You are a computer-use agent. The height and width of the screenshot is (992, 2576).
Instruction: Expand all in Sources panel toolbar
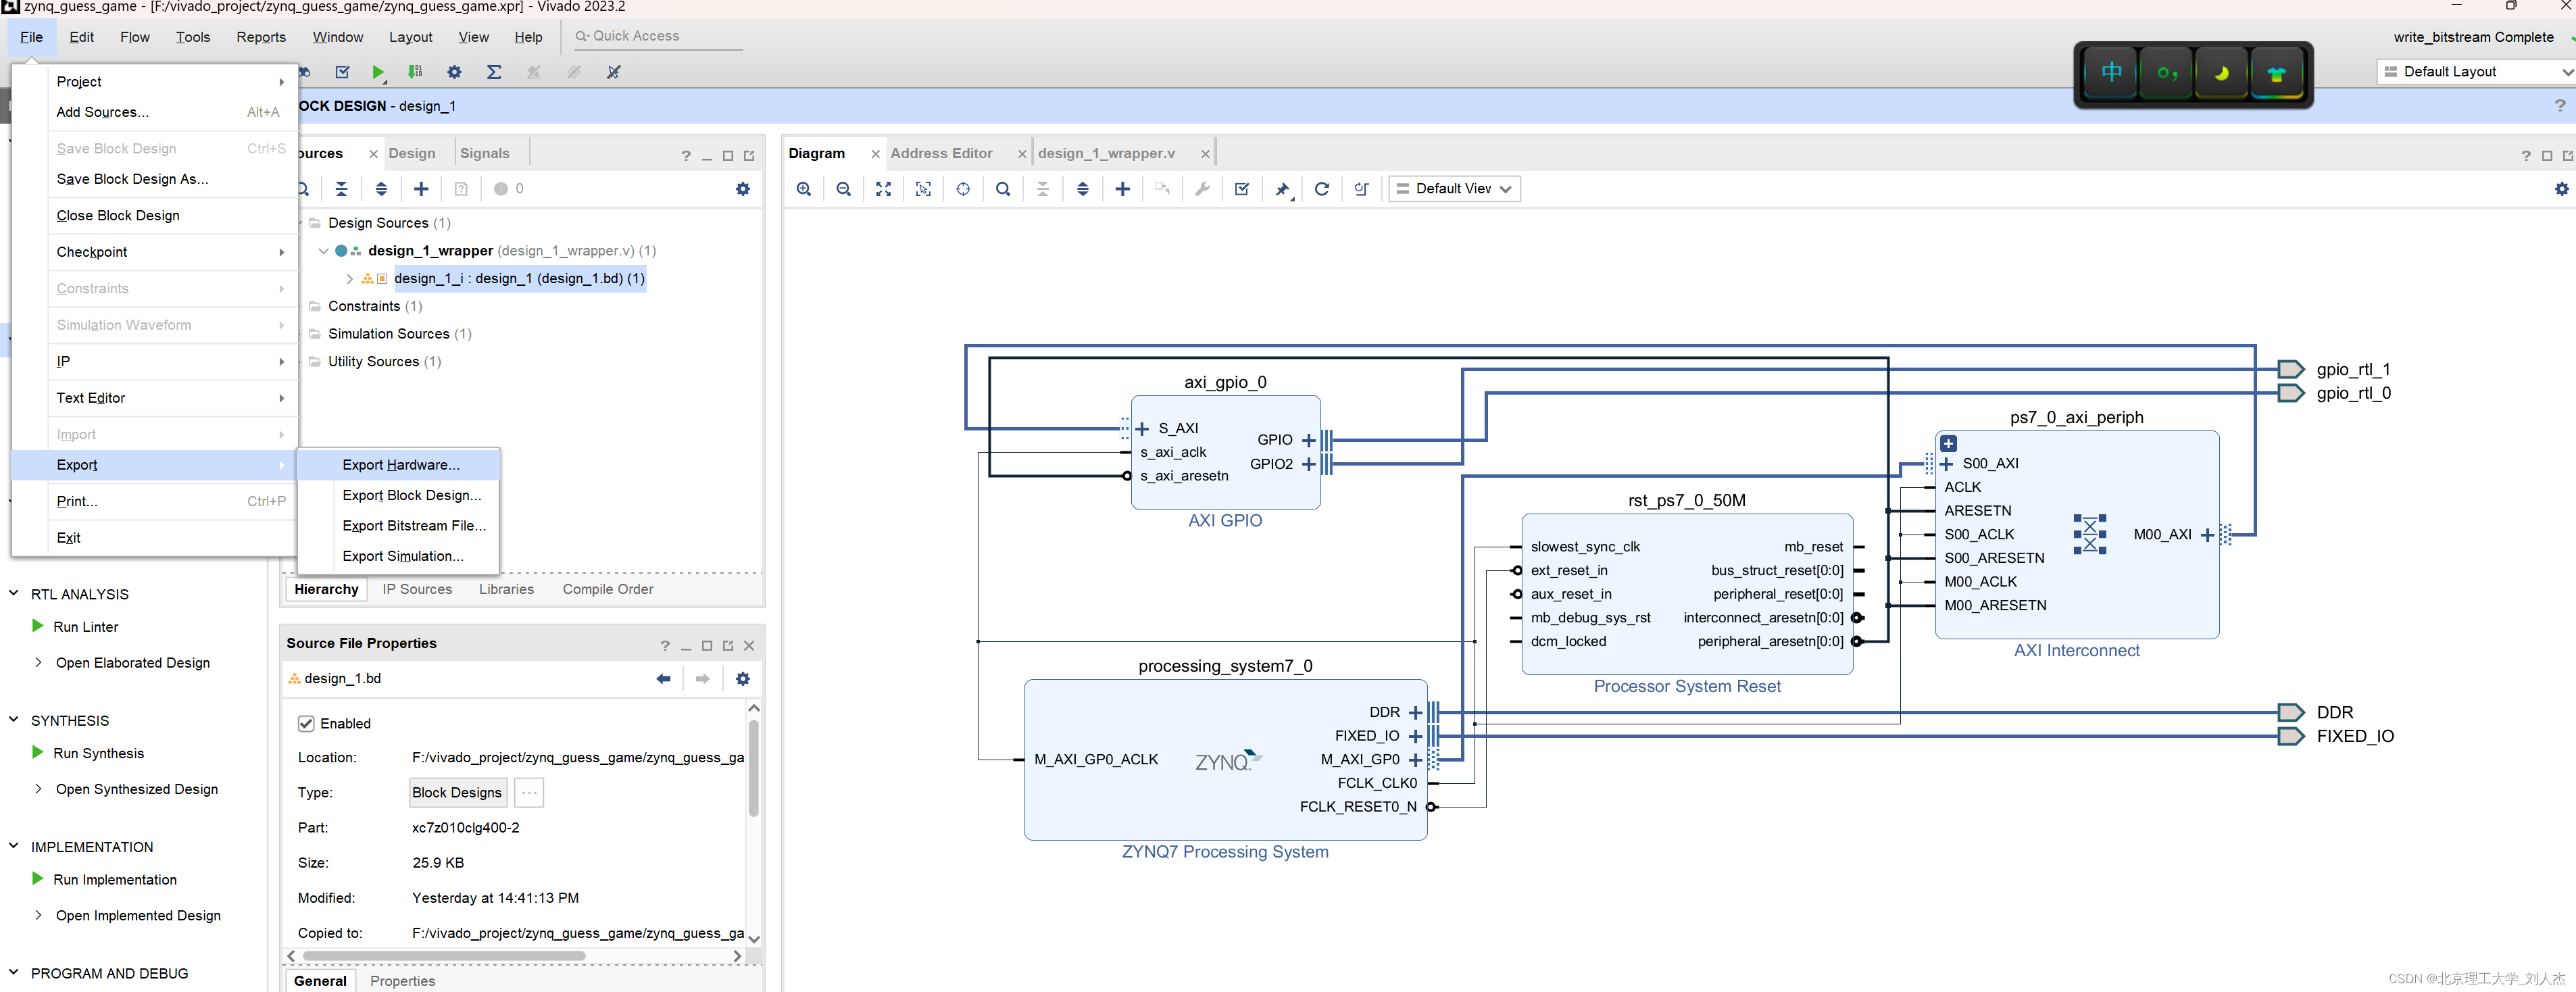coord(381,189)
